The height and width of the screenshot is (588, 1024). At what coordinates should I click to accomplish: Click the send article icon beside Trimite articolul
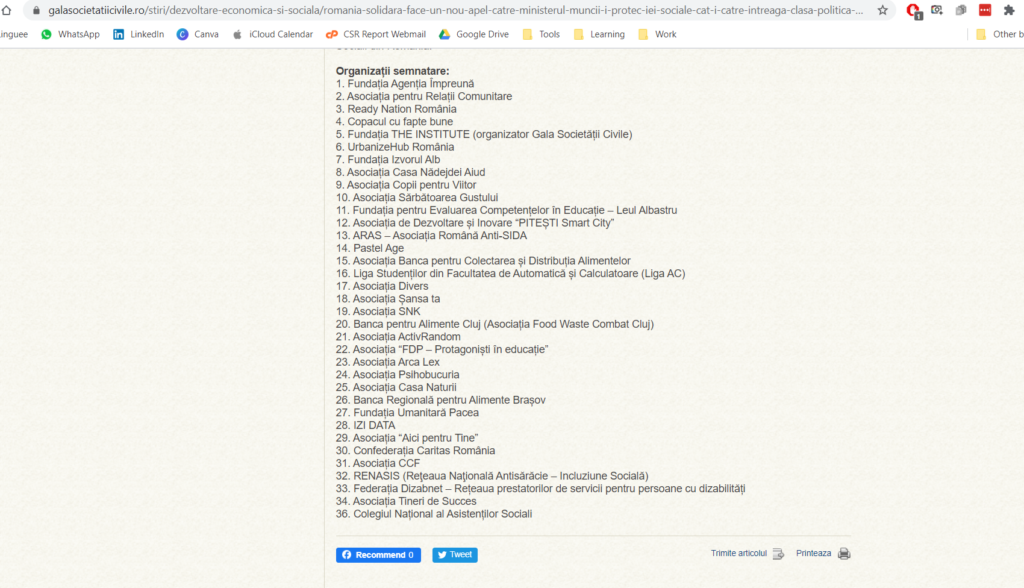click(x=778, y=553)
